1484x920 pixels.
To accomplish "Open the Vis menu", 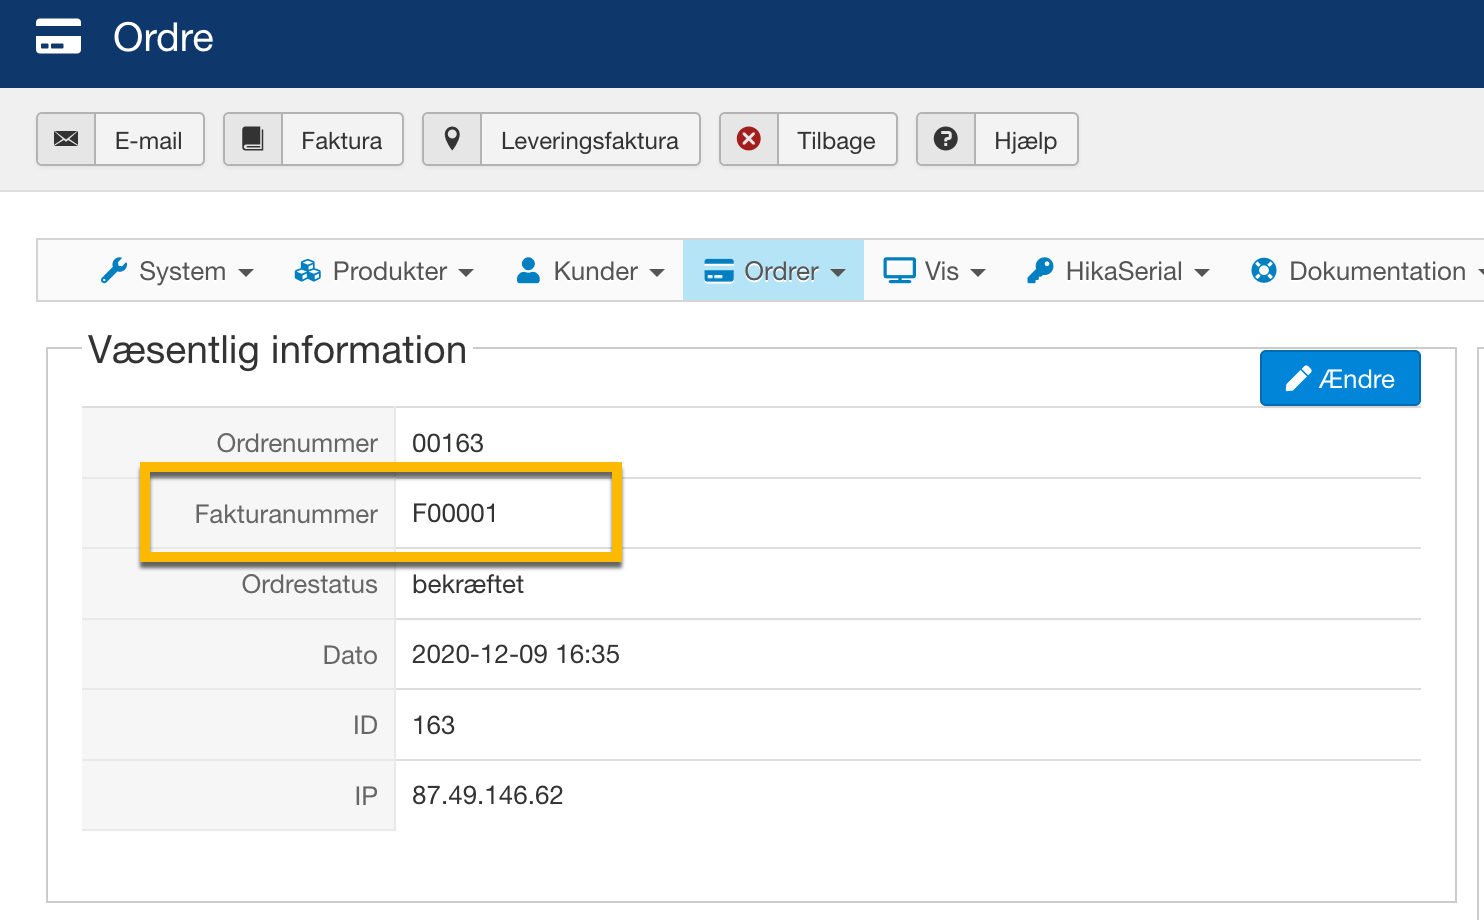I will point(934,271).
